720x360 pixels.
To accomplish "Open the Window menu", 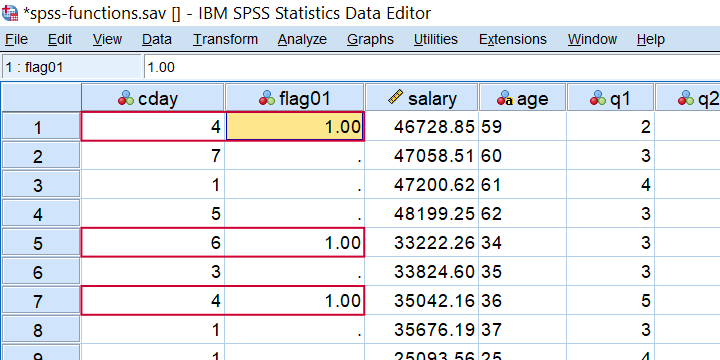I will pos(592,39).
